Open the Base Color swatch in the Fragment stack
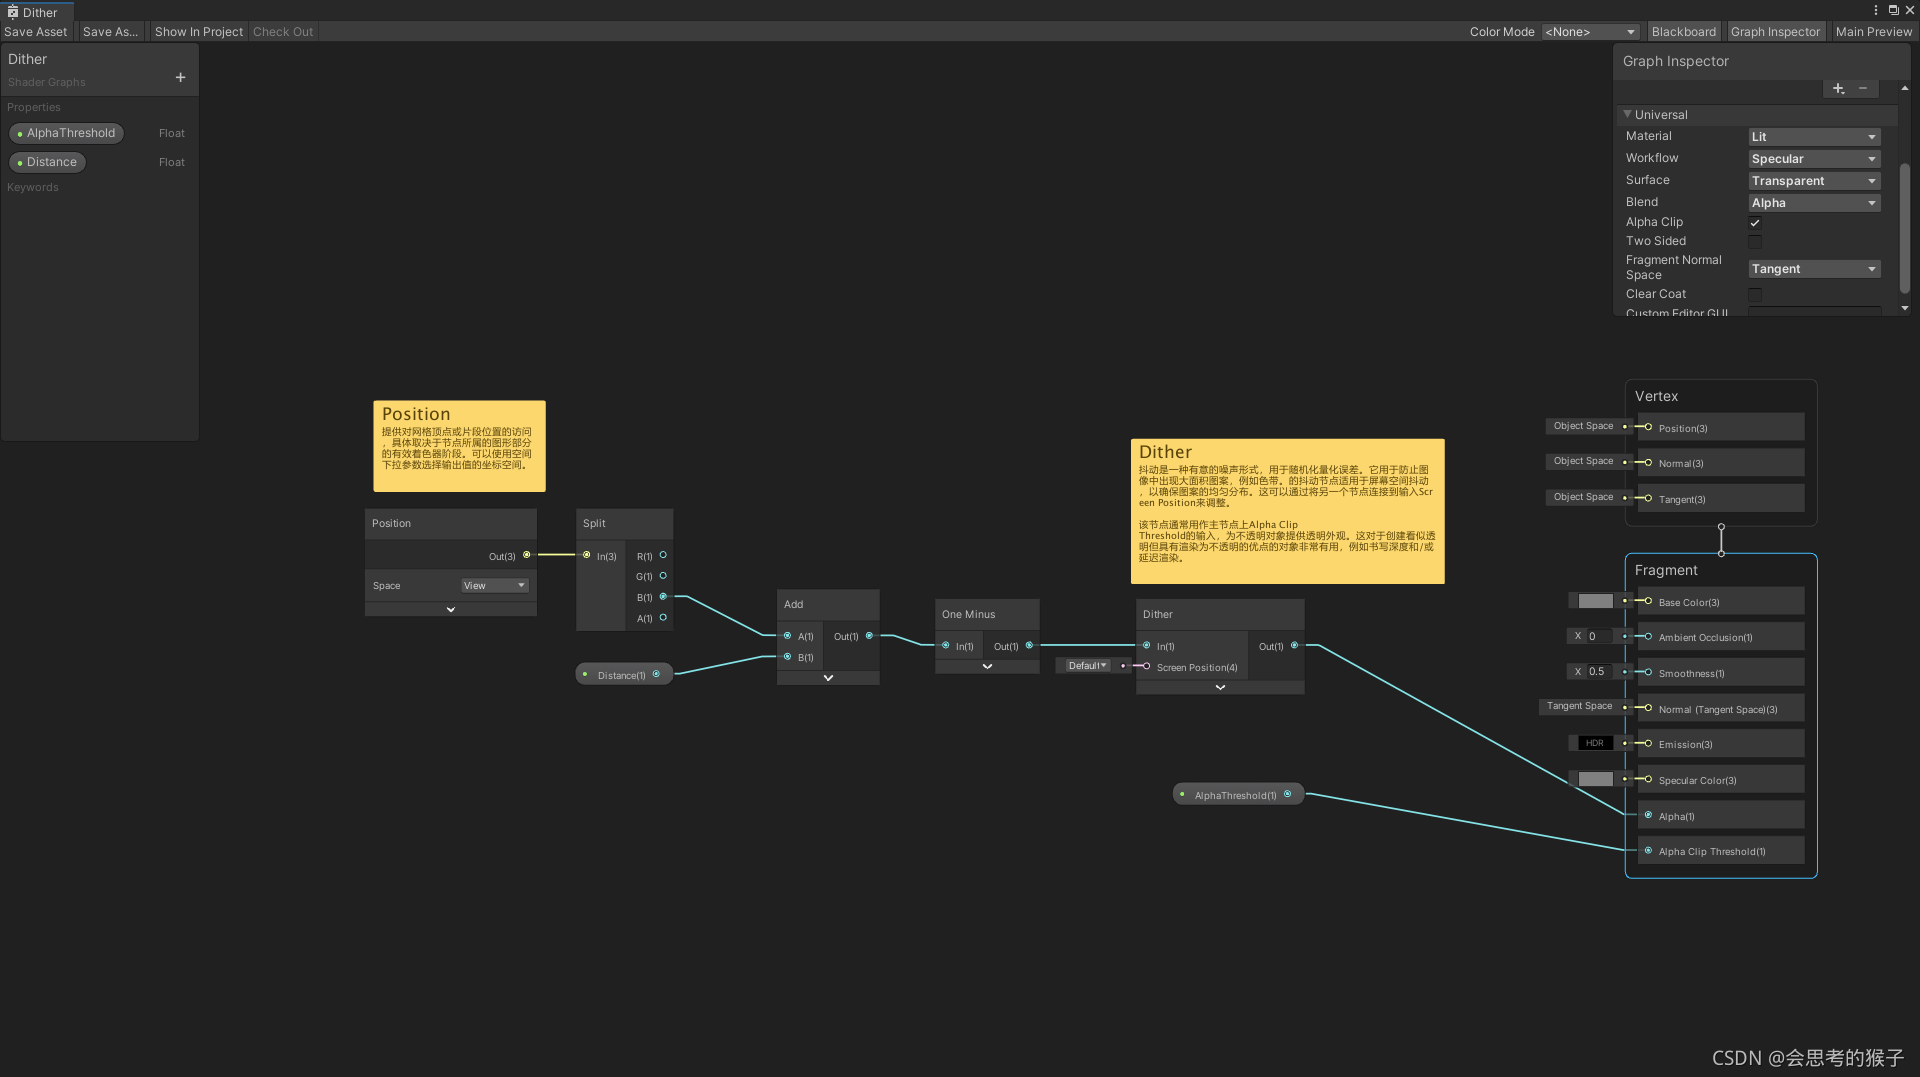This screenshot has width=1920, height=1077. [1594, 601]
